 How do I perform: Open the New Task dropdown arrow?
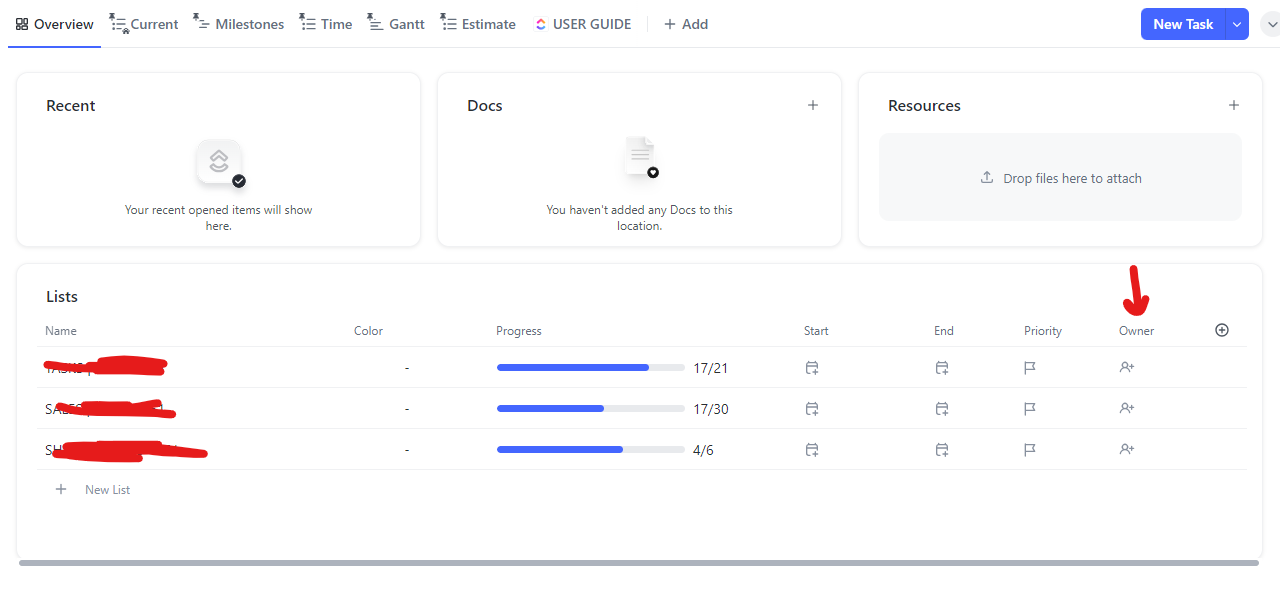pos(1239,24)
